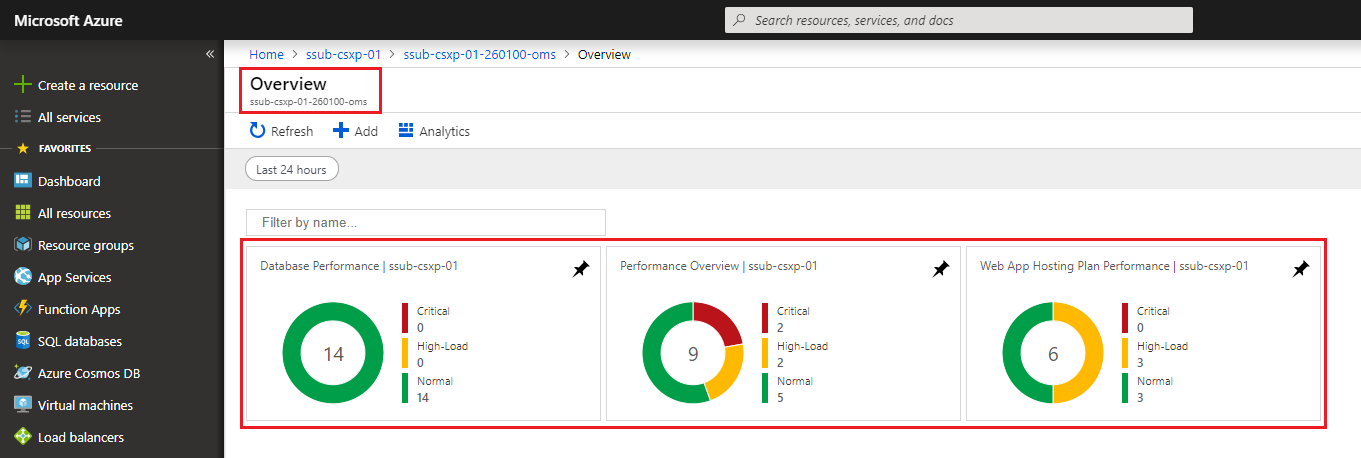Viewport: 1361px width, 458px height.
Task: Click the Add plus icon in toolbar
Action: click(x=341, y=131)
